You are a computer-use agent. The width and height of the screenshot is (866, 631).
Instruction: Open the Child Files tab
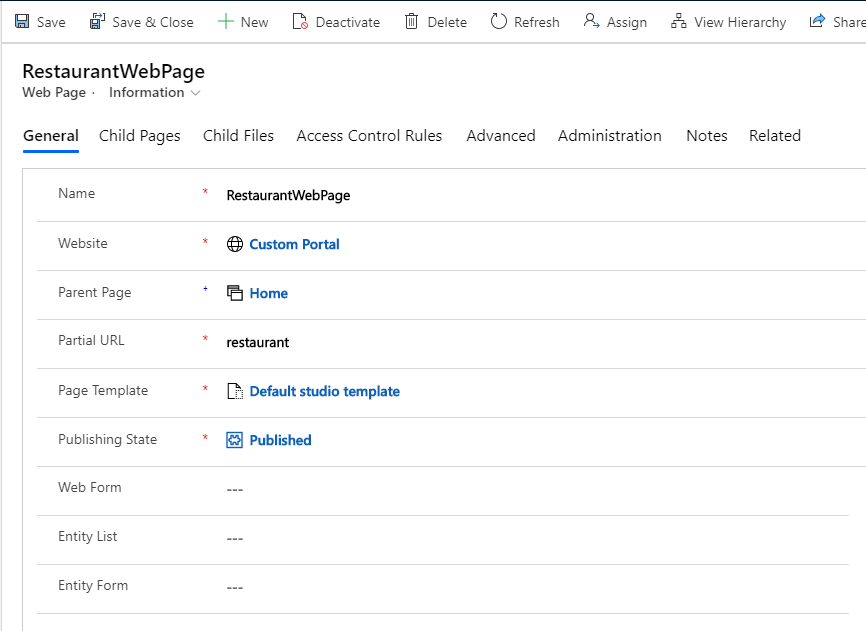point(238,136)
